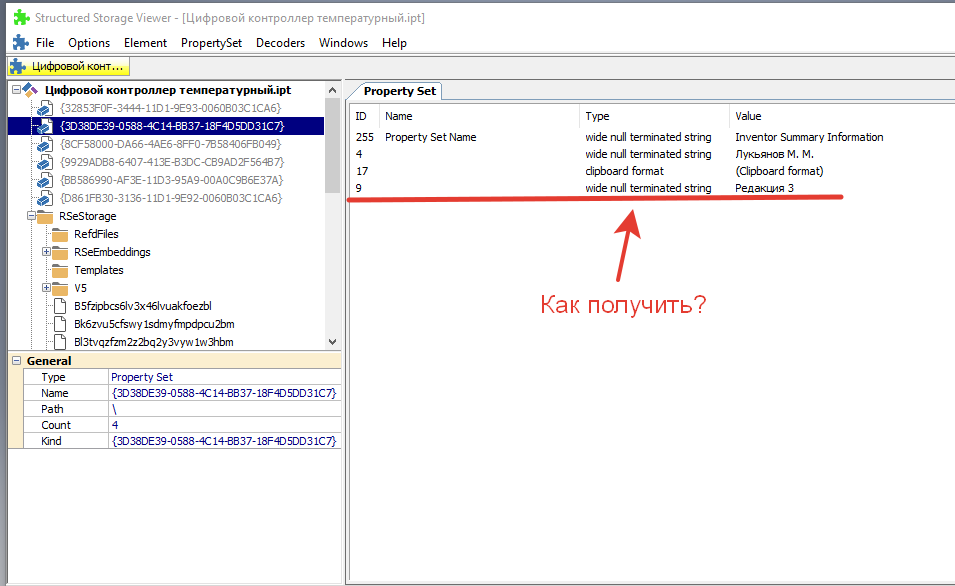Open the Help menu
Screen dimensions: 955x586
point(394,43)
